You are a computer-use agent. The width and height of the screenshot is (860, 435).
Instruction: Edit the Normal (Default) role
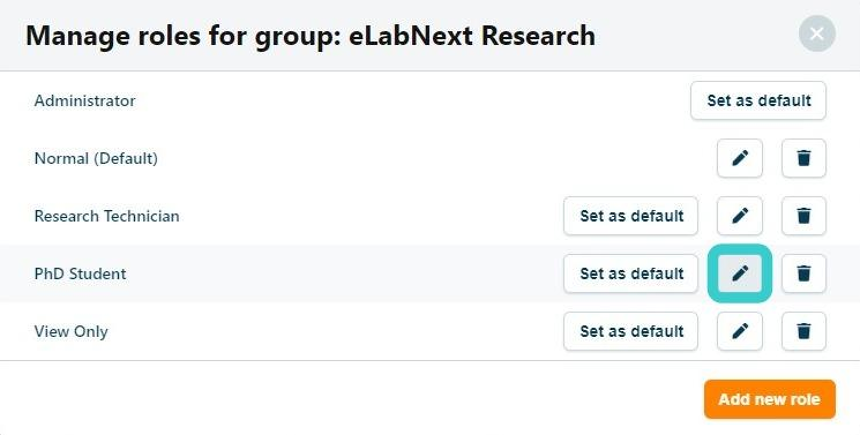739,158
